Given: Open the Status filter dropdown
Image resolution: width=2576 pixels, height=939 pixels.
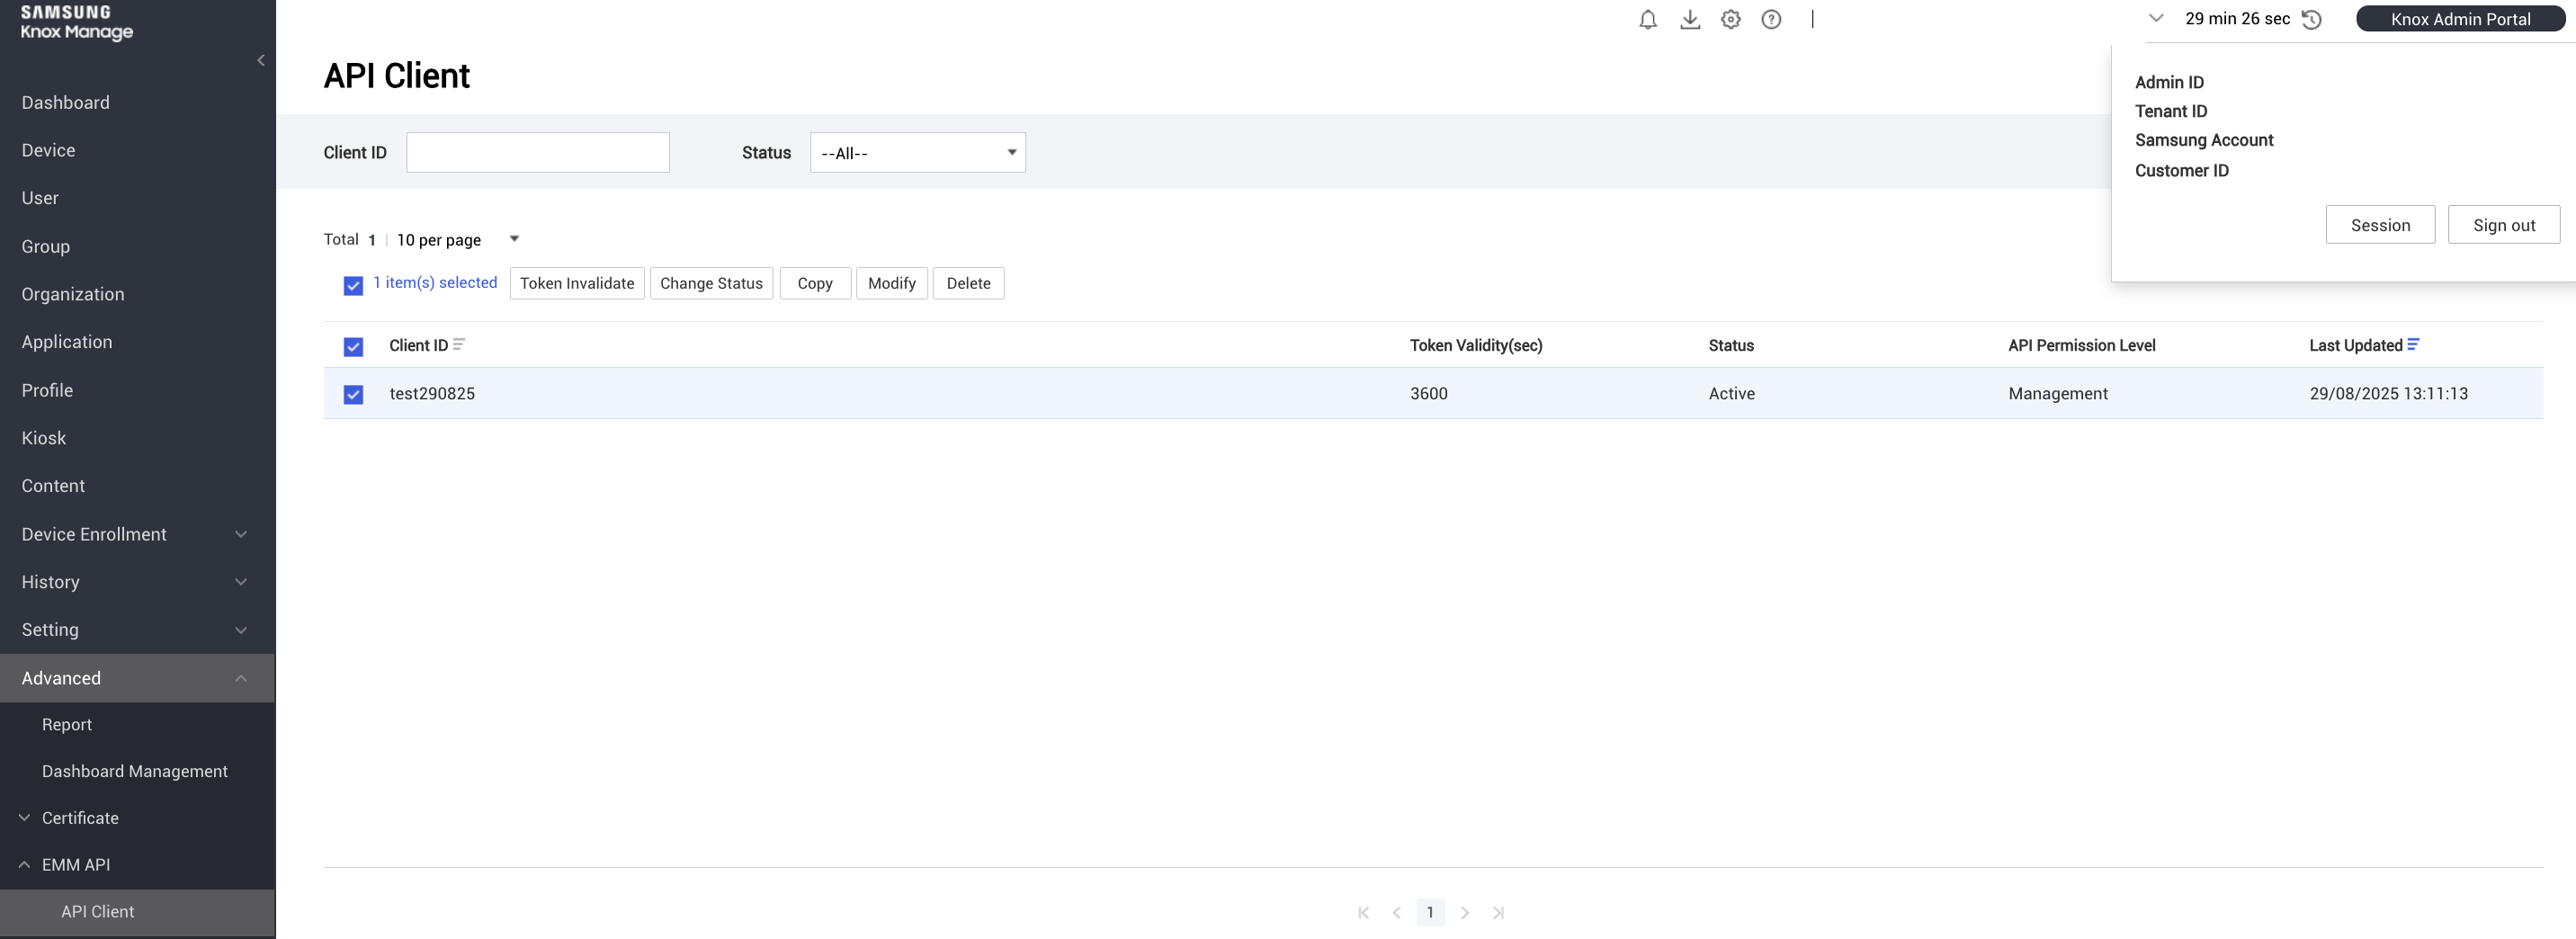Looking at the screenshot, I should [917, 153].
